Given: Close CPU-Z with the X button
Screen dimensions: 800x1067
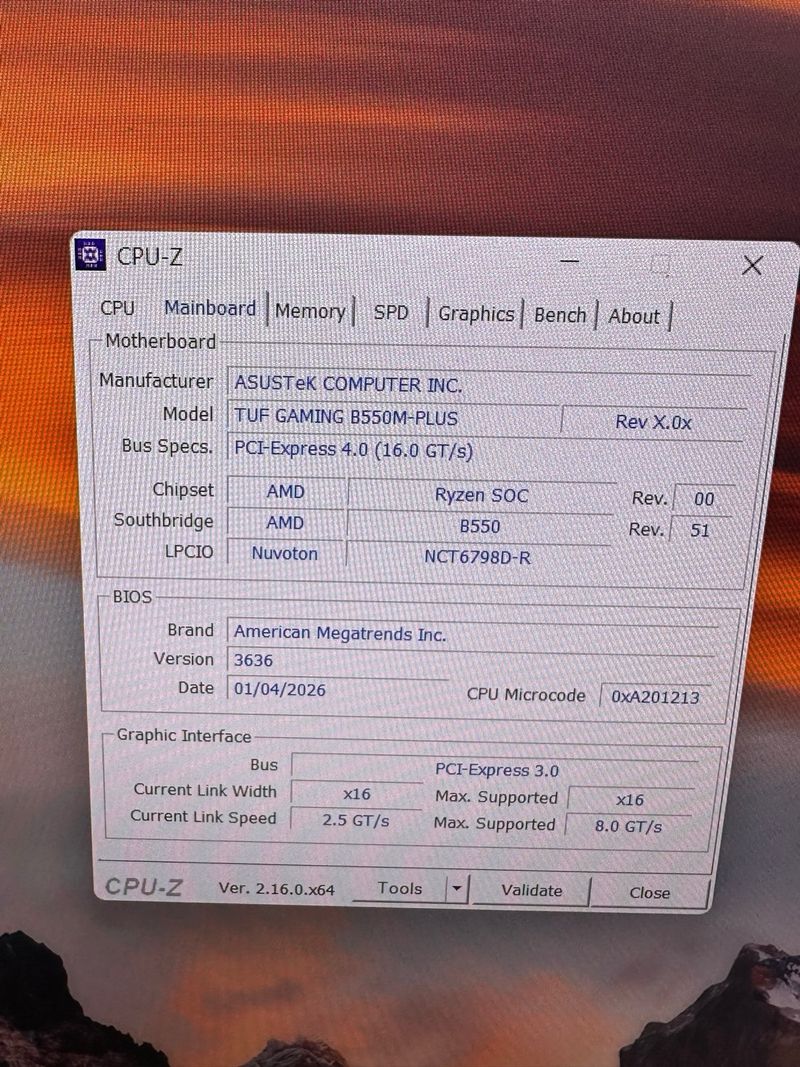Looking at the screenshot, I should 752,265.
